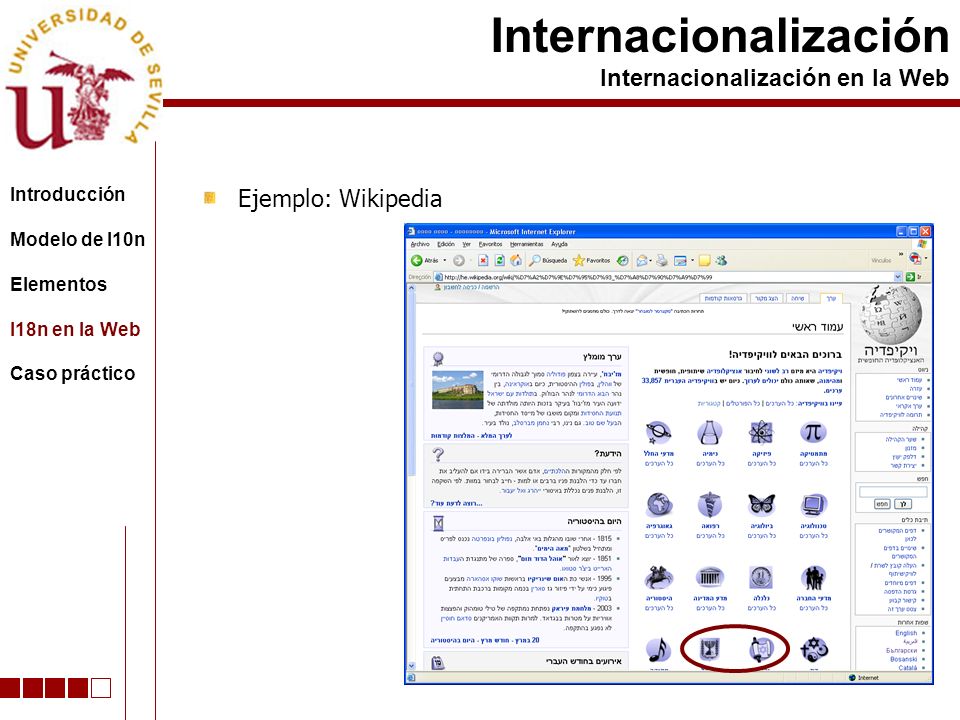The height and width of the screenshot is (720, 960).
Task: Click the Messenger people icon
Action: 721,261
